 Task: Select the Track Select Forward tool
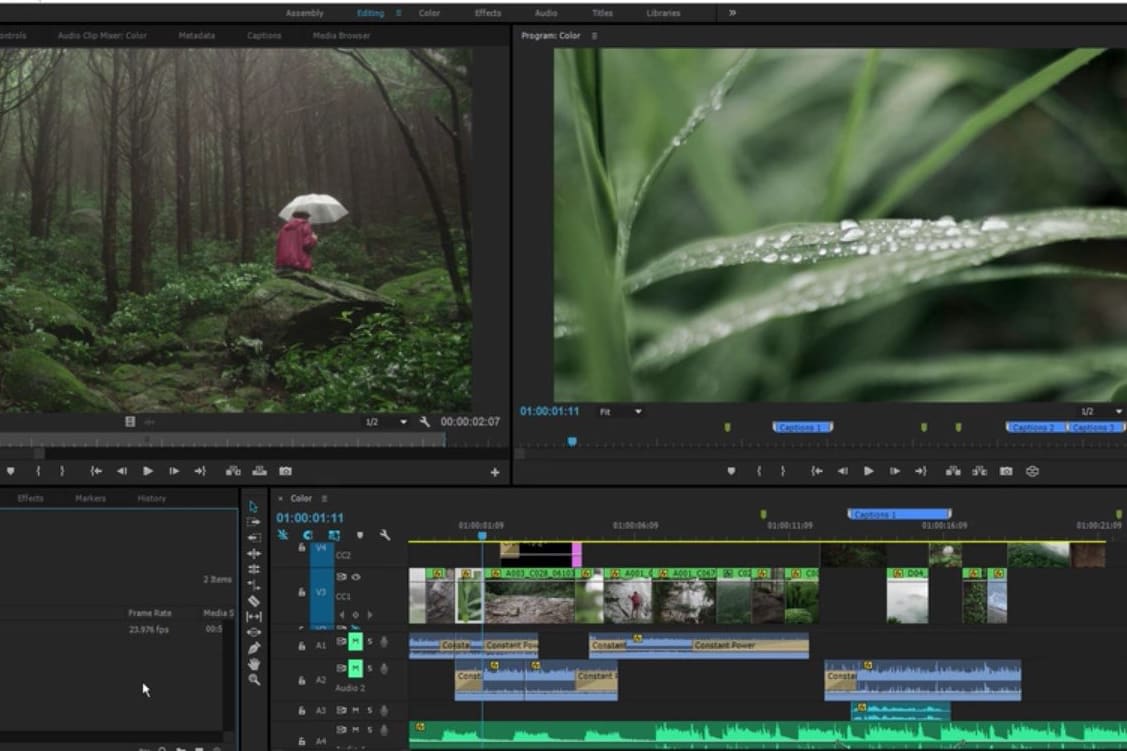coord(254,522)
